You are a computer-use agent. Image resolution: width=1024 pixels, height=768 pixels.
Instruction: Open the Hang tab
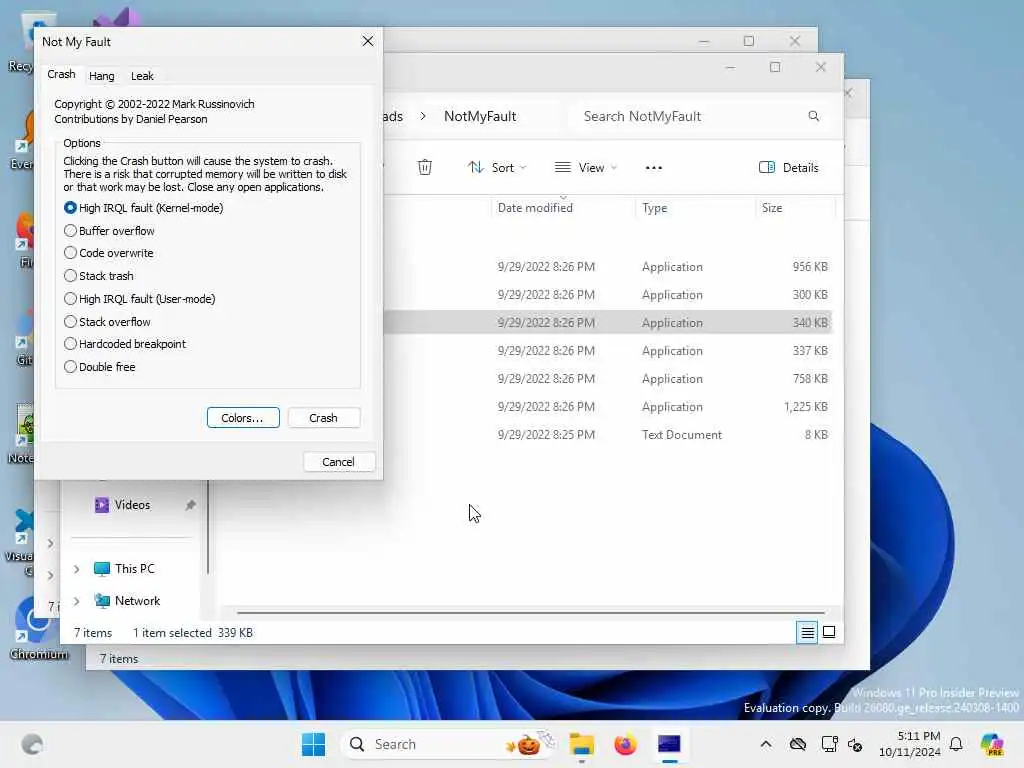(x=102, y=76)
